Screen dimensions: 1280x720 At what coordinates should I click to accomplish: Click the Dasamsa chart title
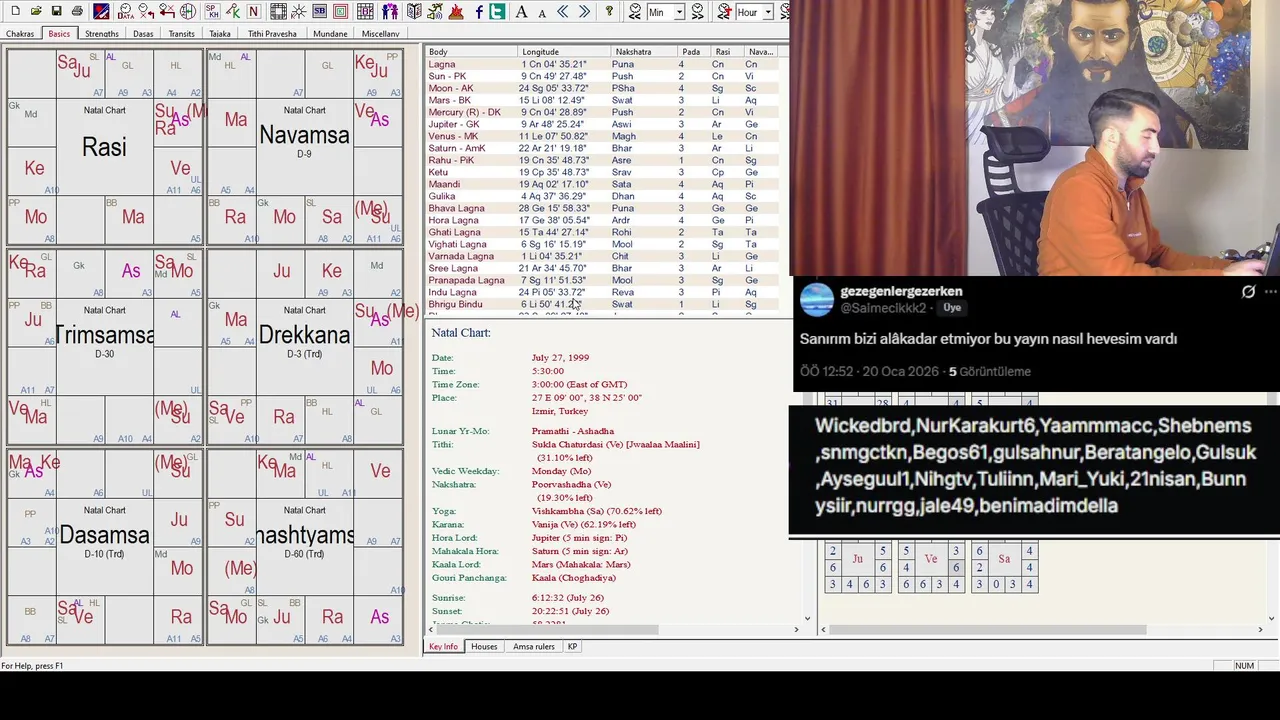pyautogui.click(x=104, y=535)
